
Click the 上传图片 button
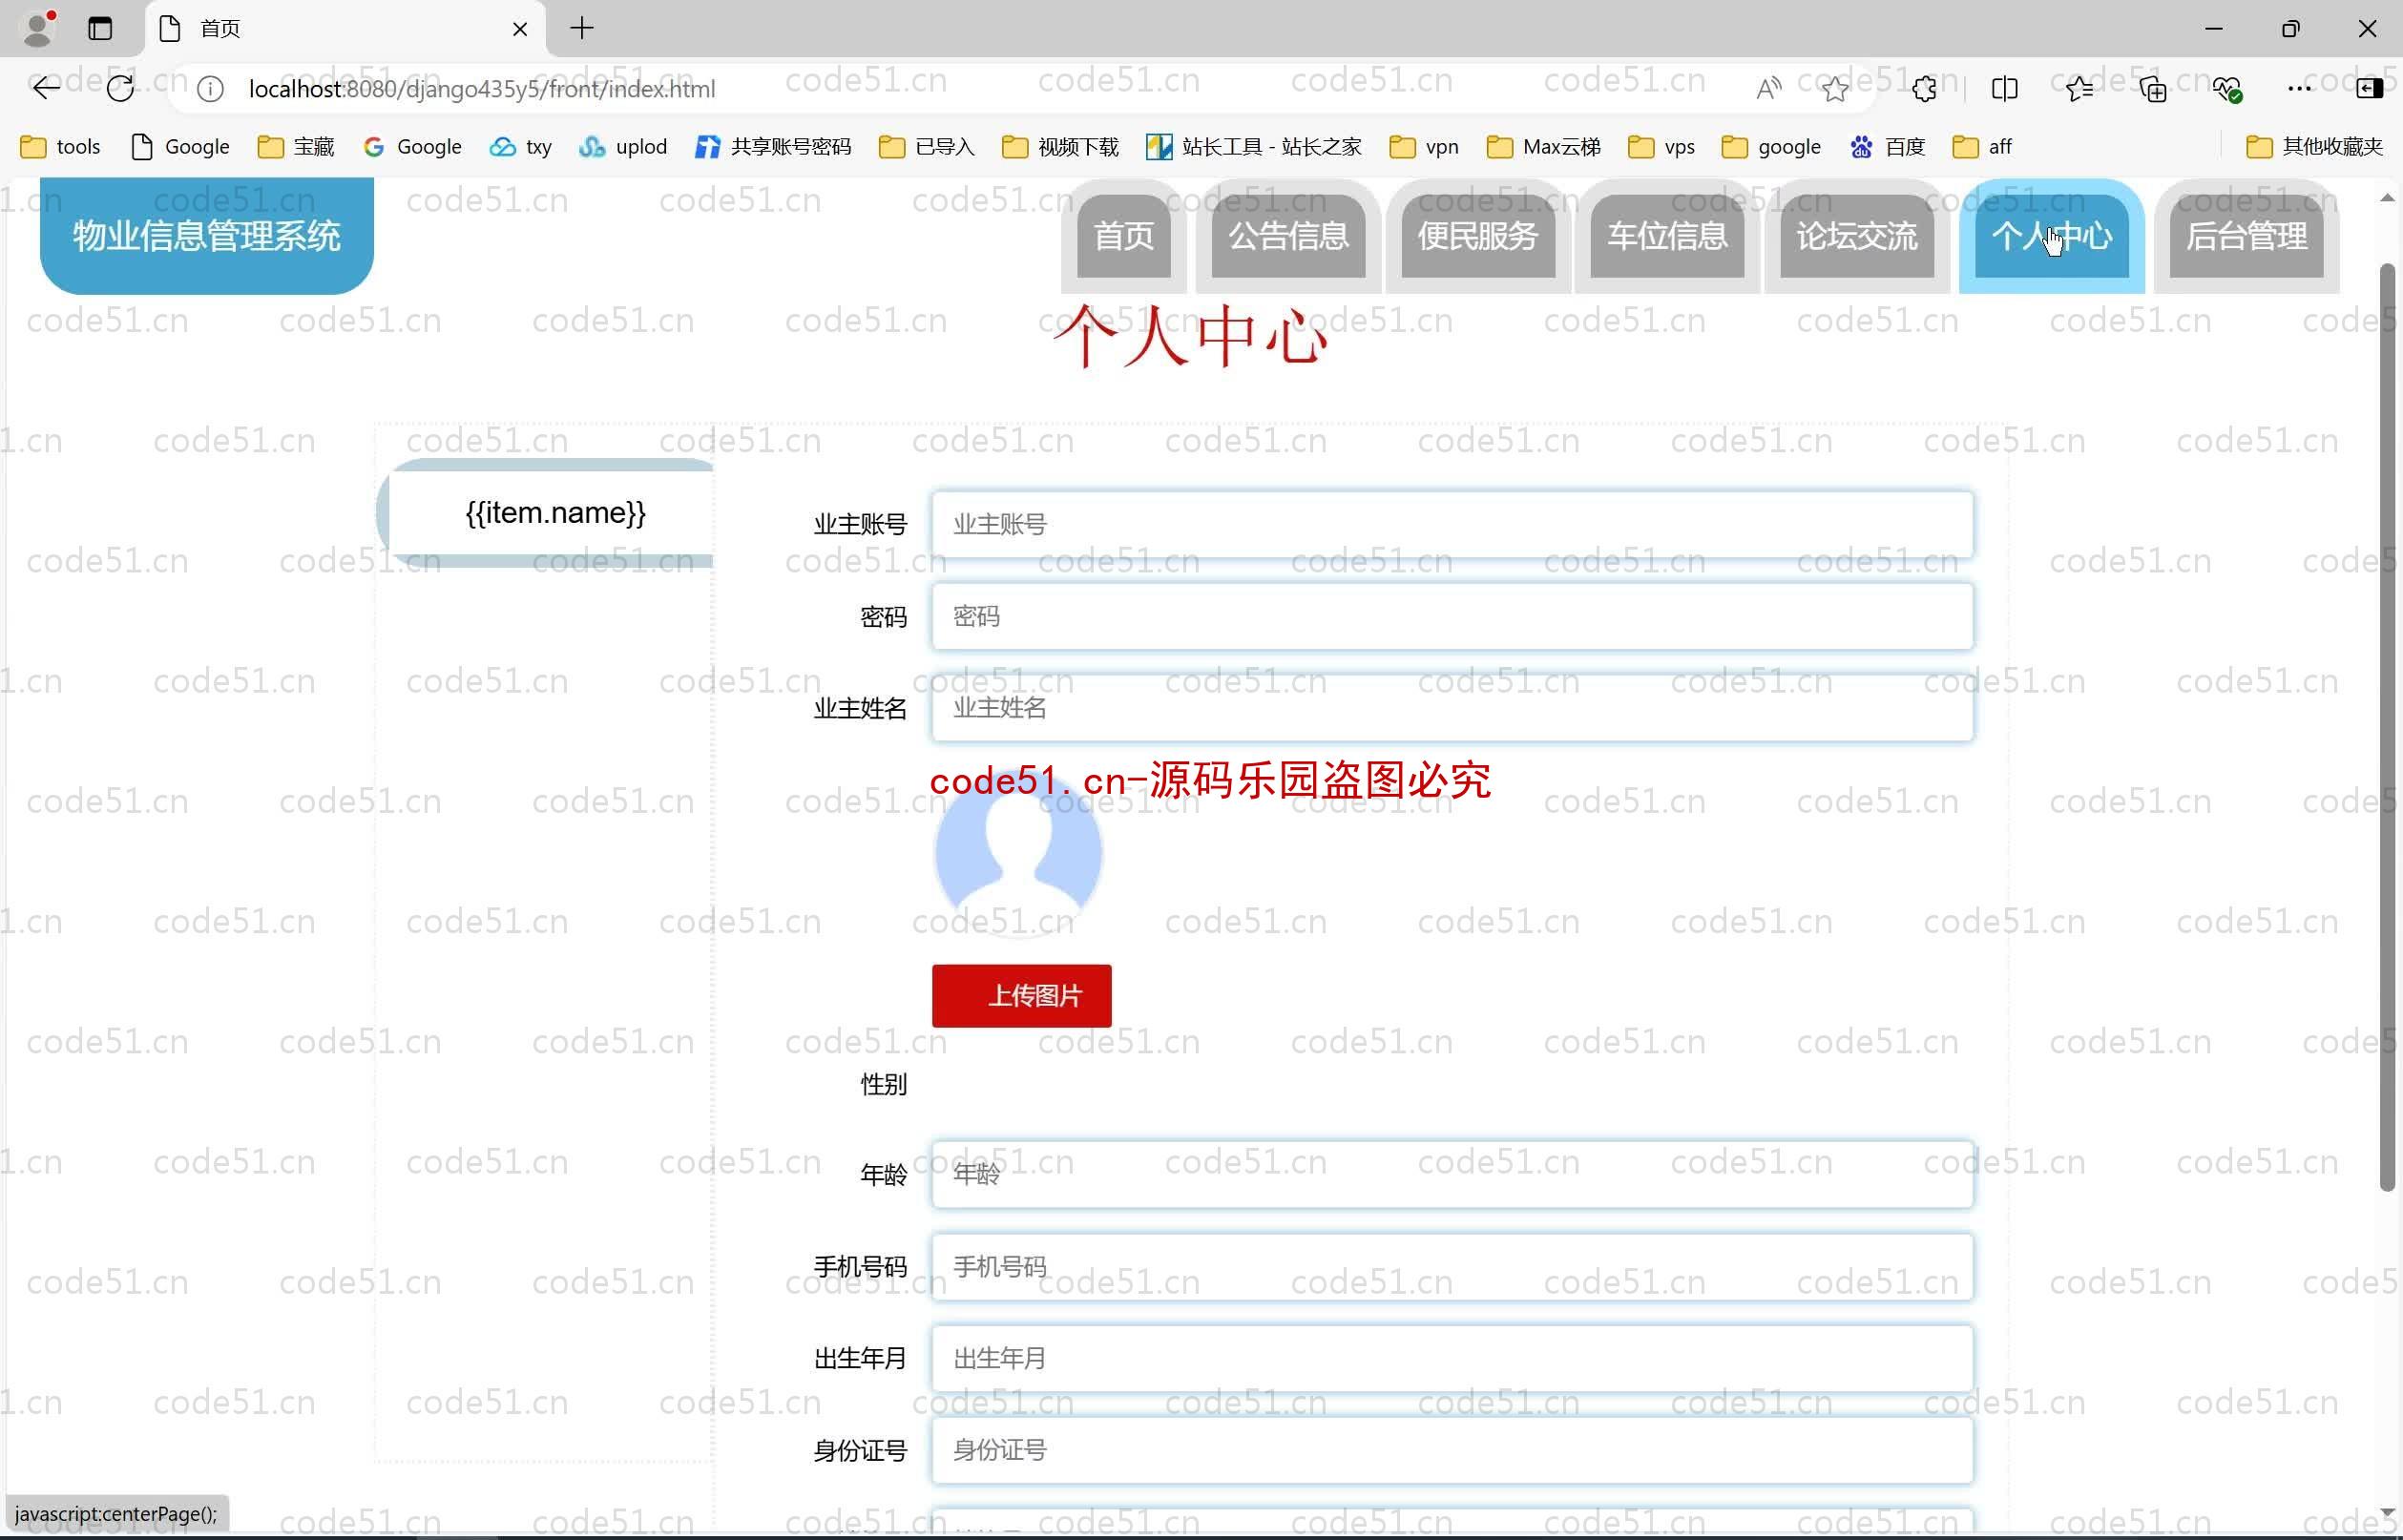pos(1021,996)
